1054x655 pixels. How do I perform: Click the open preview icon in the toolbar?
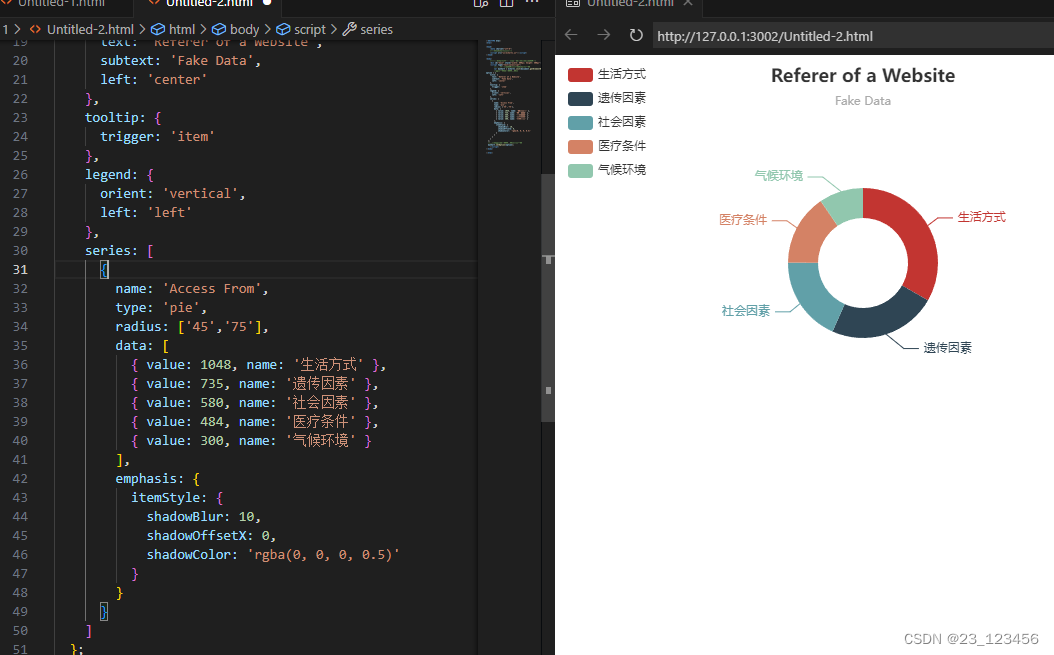tap(481, 5)
